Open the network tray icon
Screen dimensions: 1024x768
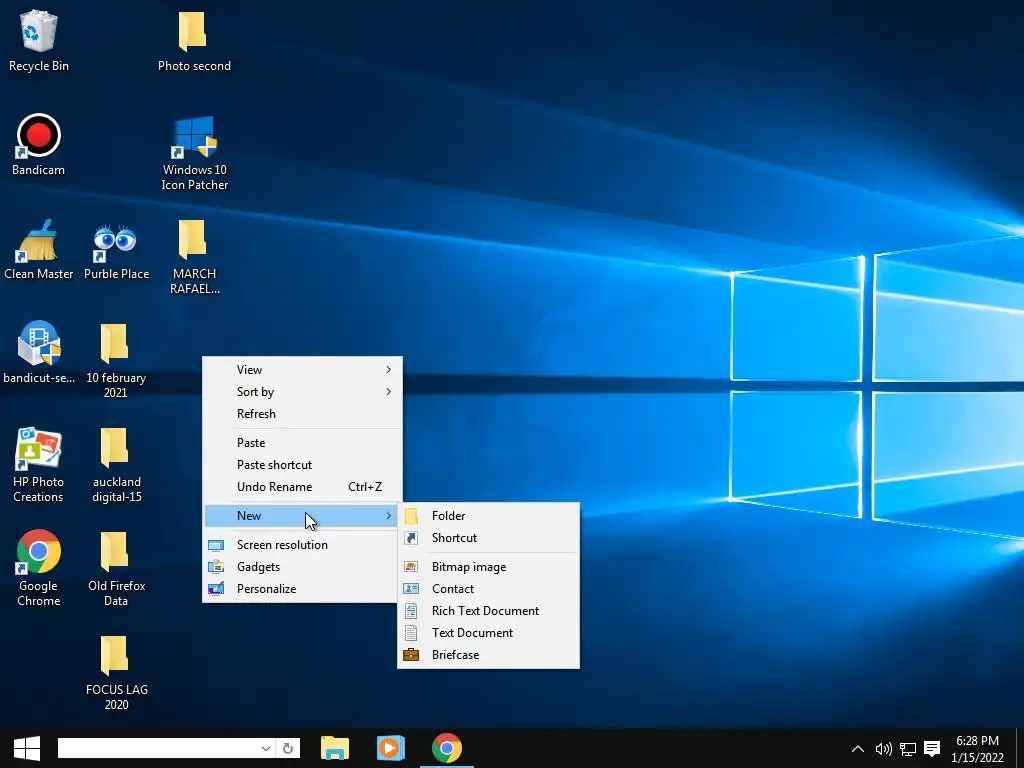(x=908, y=749)
